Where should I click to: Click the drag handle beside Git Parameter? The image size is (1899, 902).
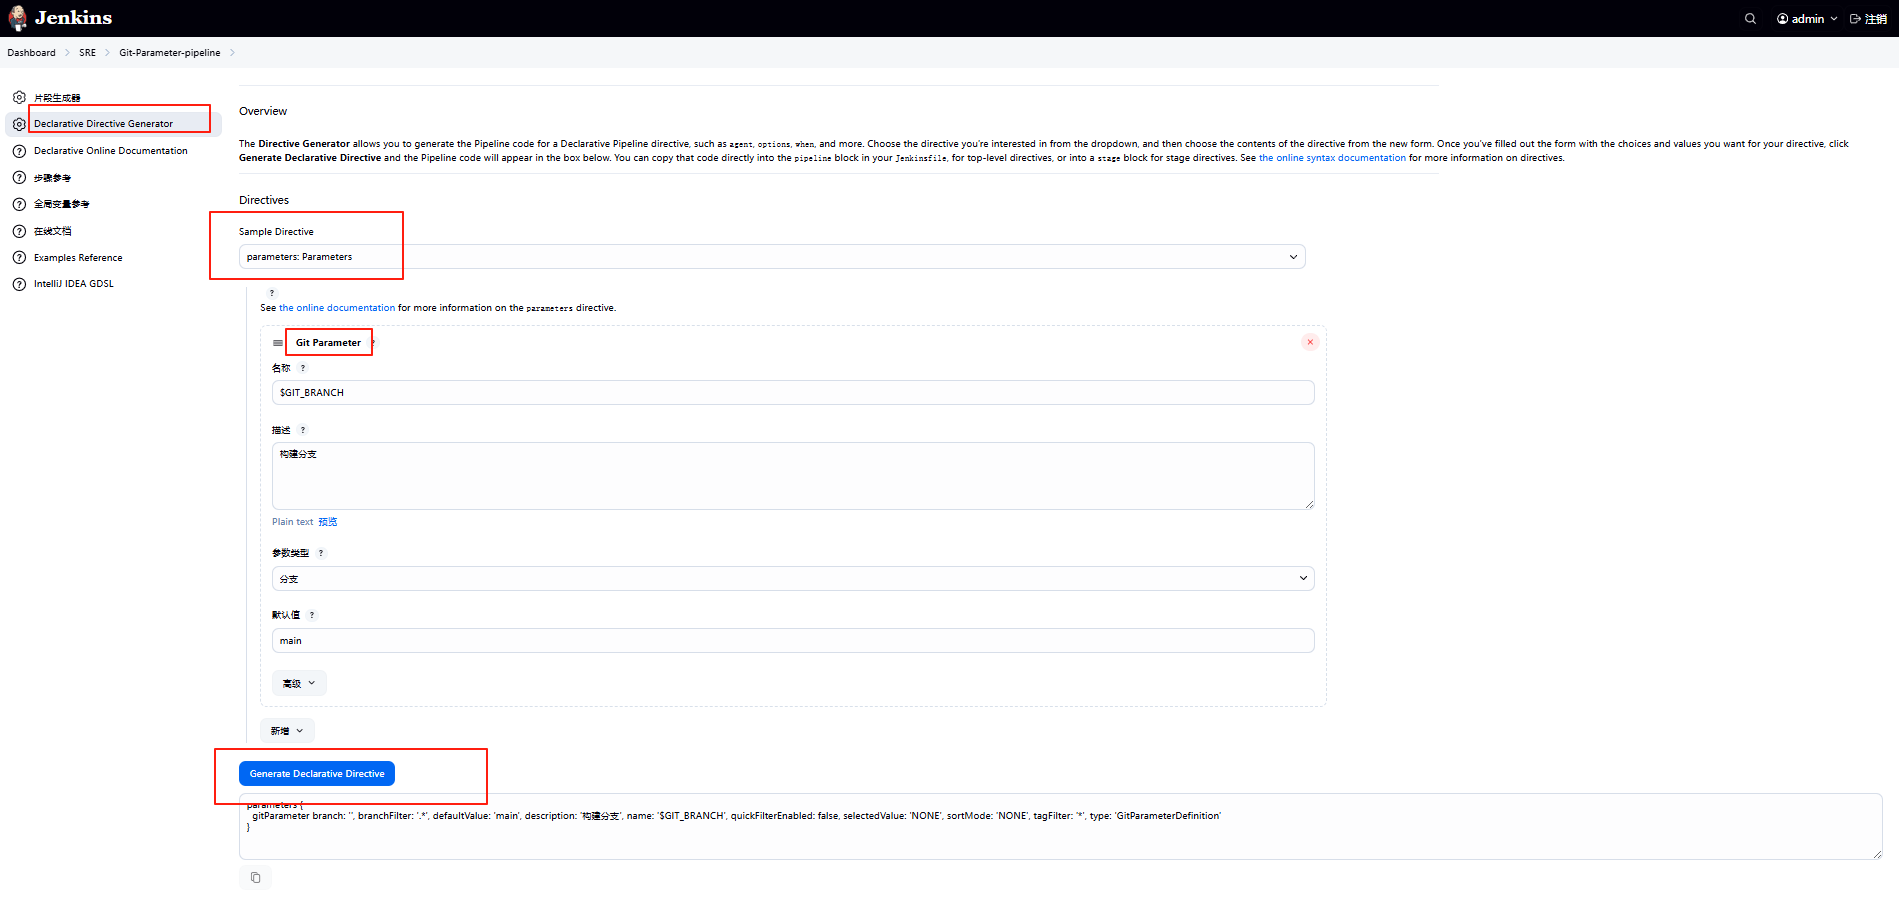pyautogui.click(x=278, y=343)
